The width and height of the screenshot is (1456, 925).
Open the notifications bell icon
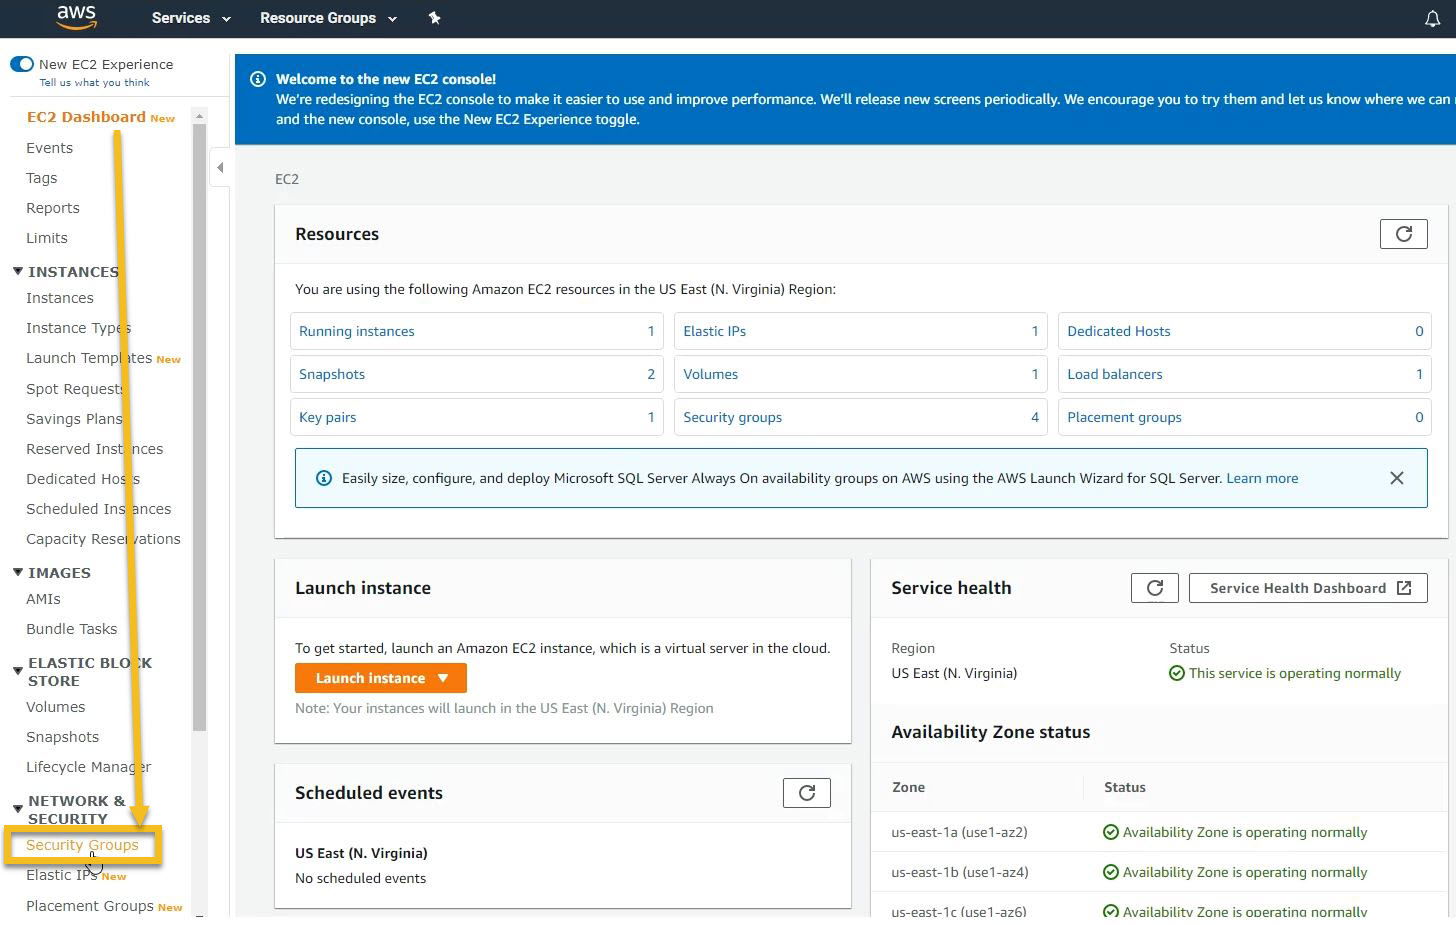[1432, 18]
